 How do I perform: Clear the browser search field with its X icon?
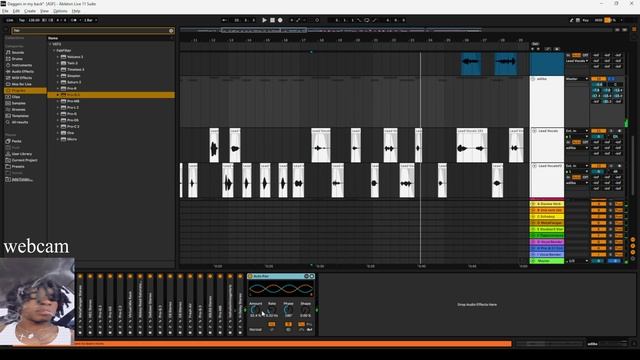171,31
